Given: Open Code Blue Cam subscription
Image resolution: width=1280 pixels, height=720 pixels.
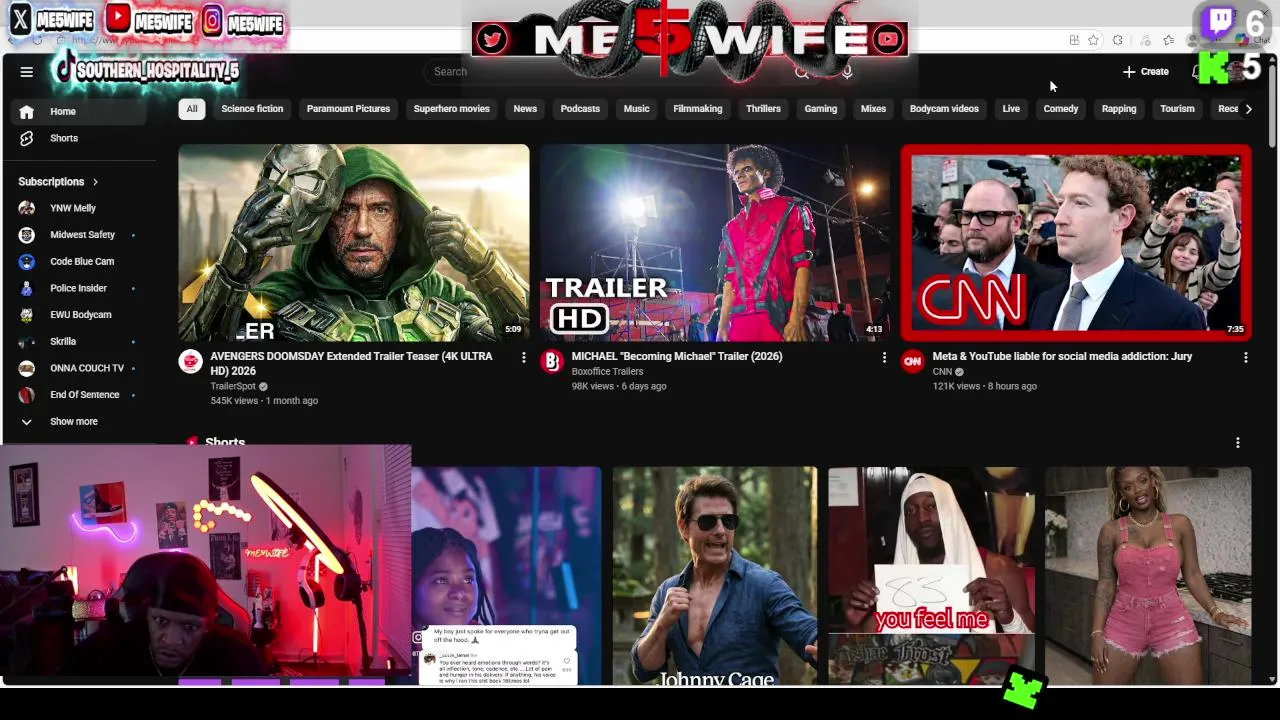Looking at the screenshot, I should pyautogui.click(x=82, y=262).
